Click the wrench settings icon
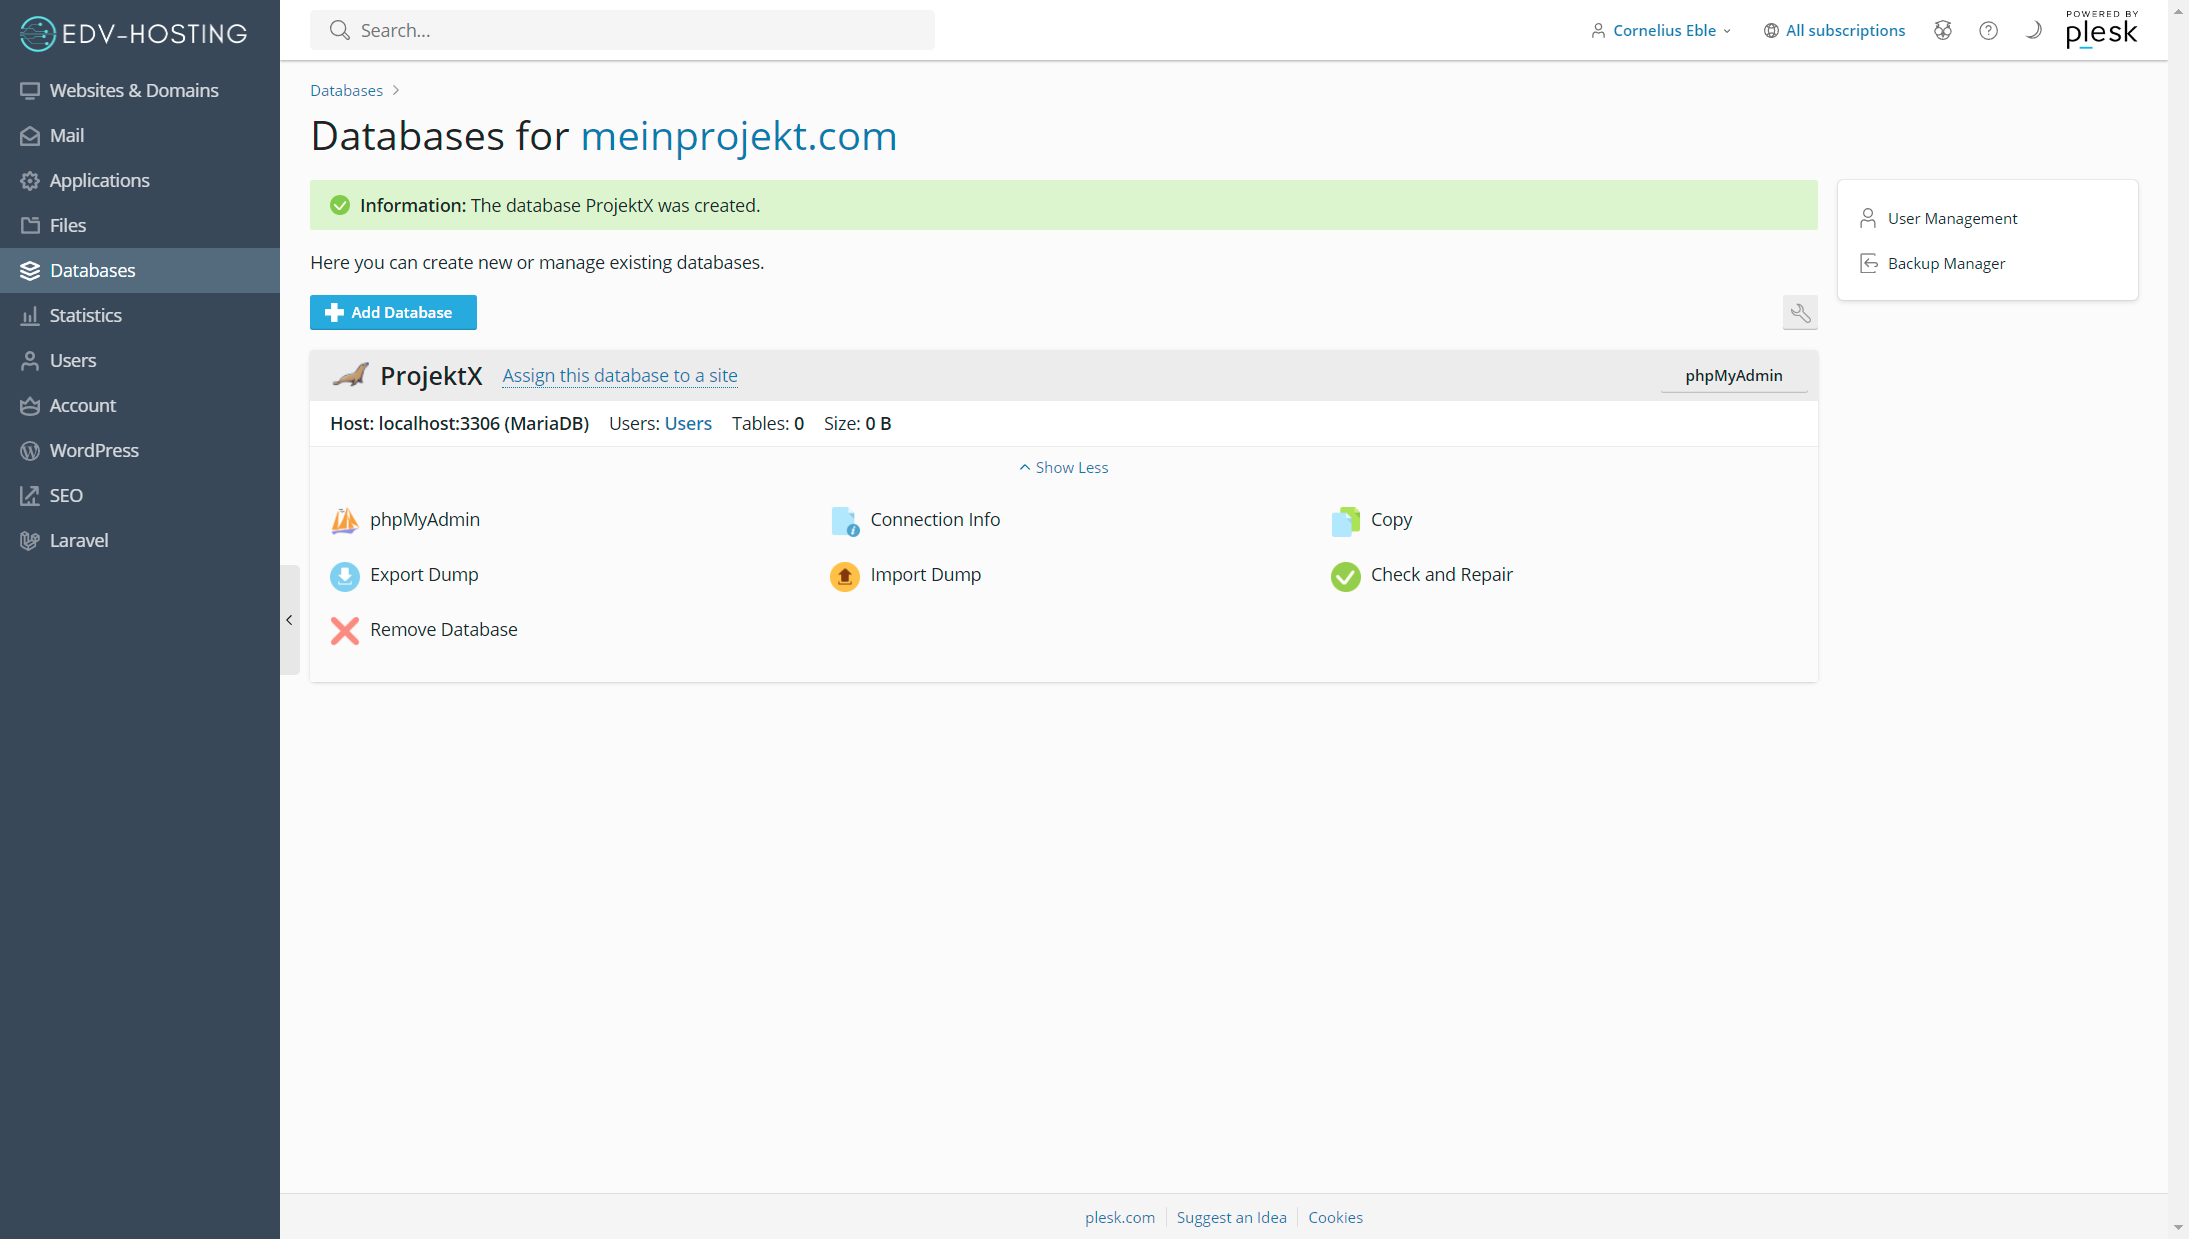This screenshot has height=1239, width=2189. click(1799, 313)
